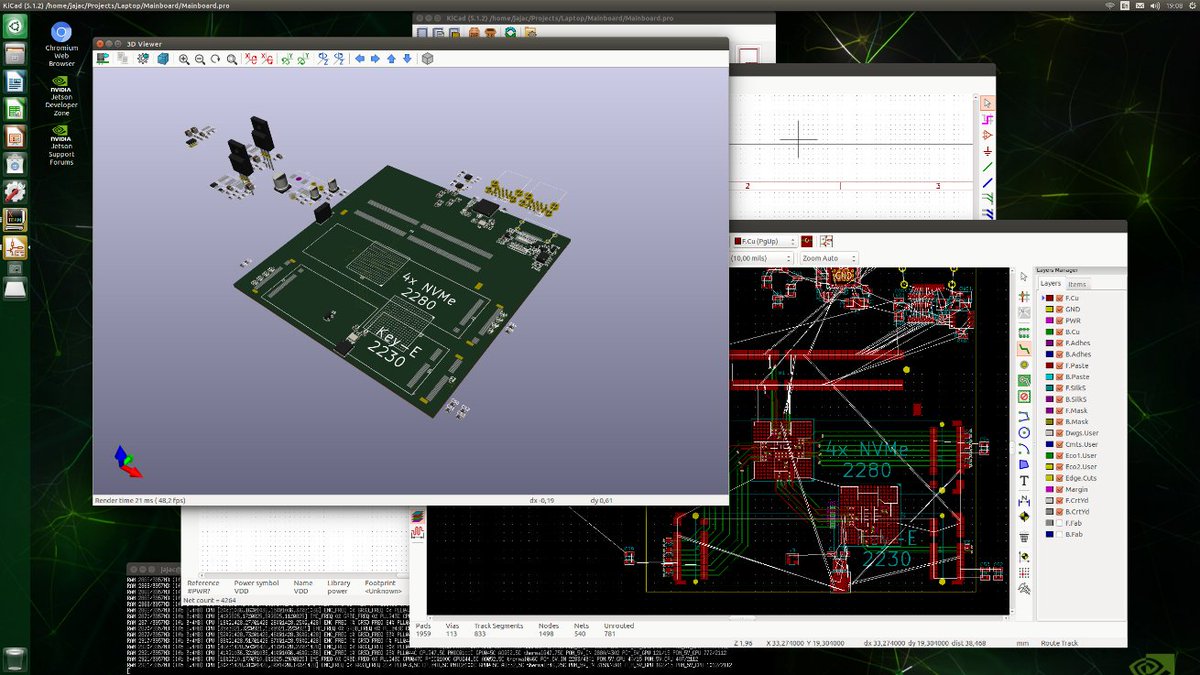Move board up with blue arrow
Screen dimensions: 1200x675
(391, 59)
